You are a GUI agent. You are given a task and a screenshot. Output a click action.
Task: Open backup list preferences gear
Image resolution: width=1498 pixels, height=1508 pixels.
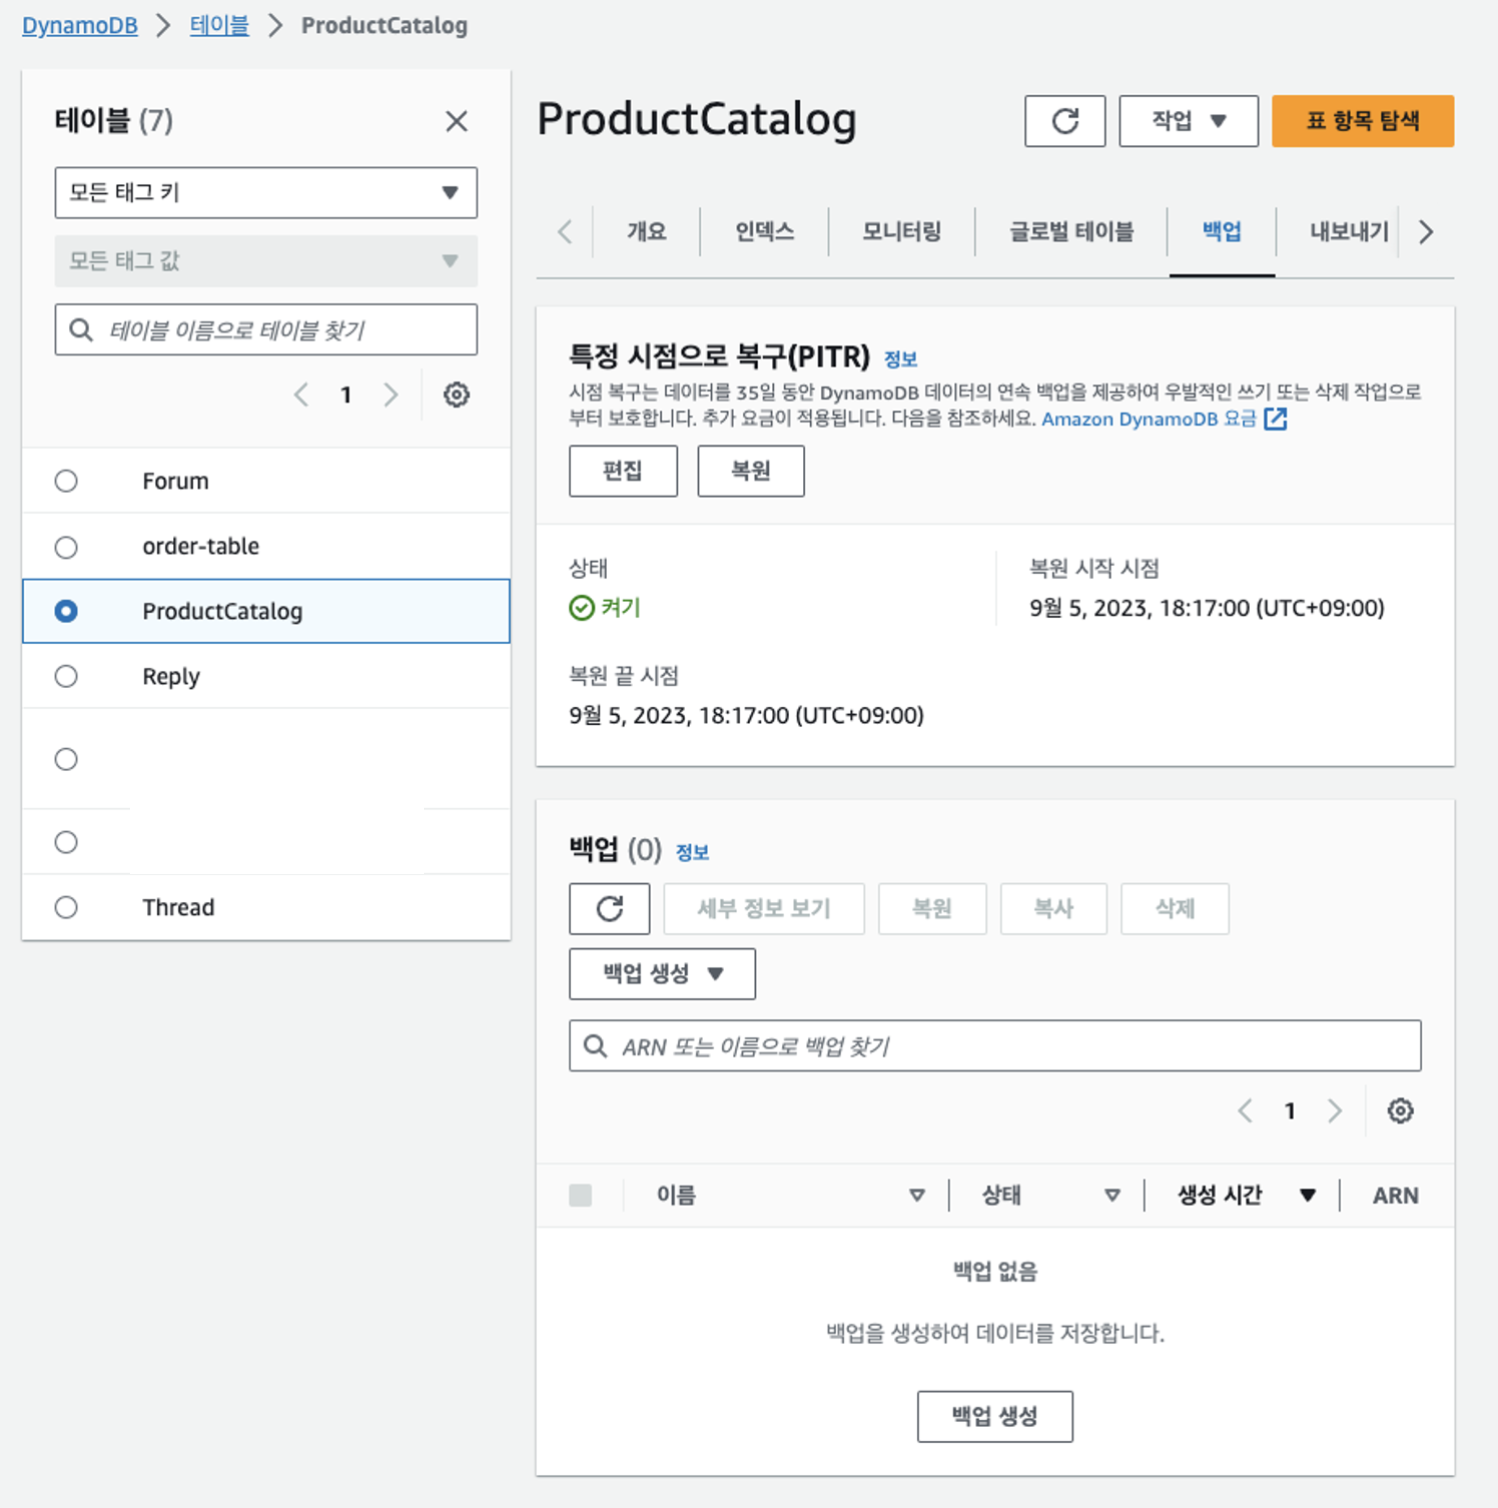pos(1400,1111)
